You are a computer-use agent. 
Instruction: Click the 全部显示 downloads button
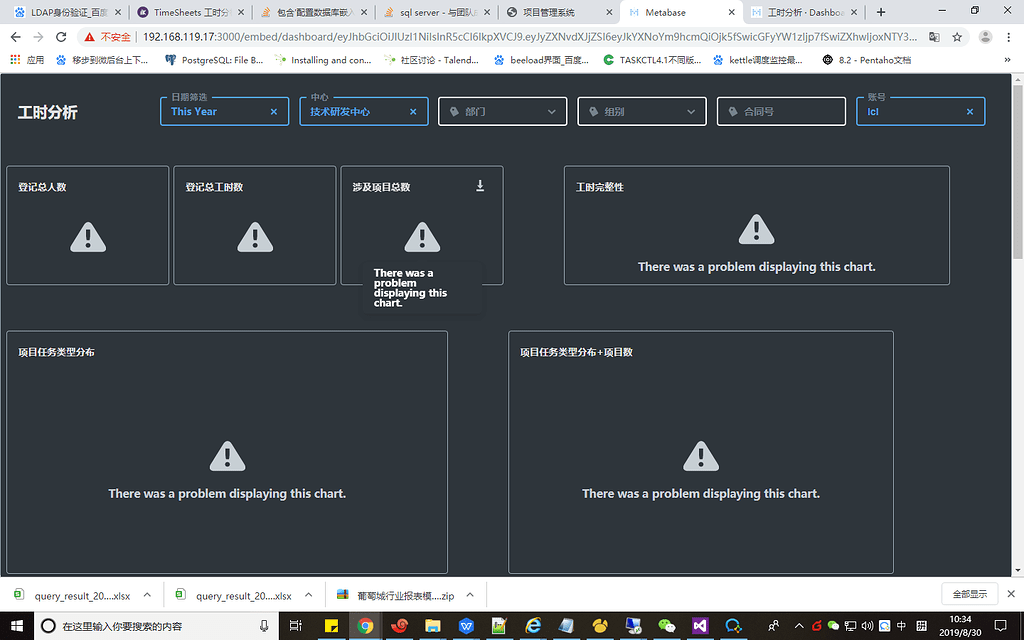(x=969, y=593)
